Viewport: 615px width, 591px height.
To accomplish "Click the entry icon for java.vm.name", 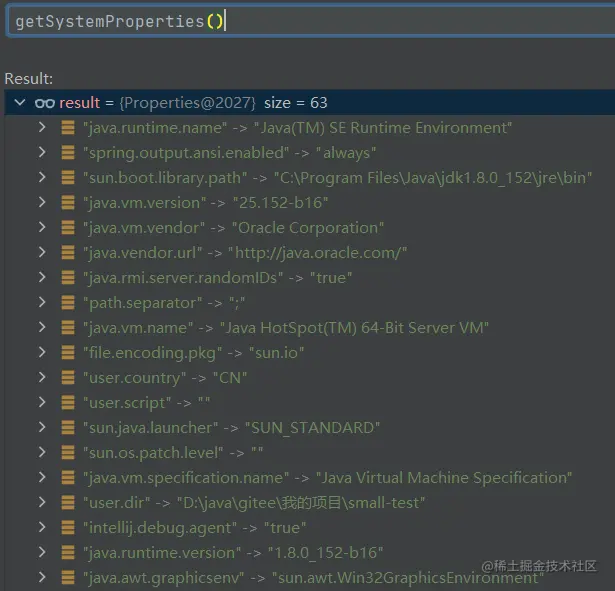I will coord(68,328).
